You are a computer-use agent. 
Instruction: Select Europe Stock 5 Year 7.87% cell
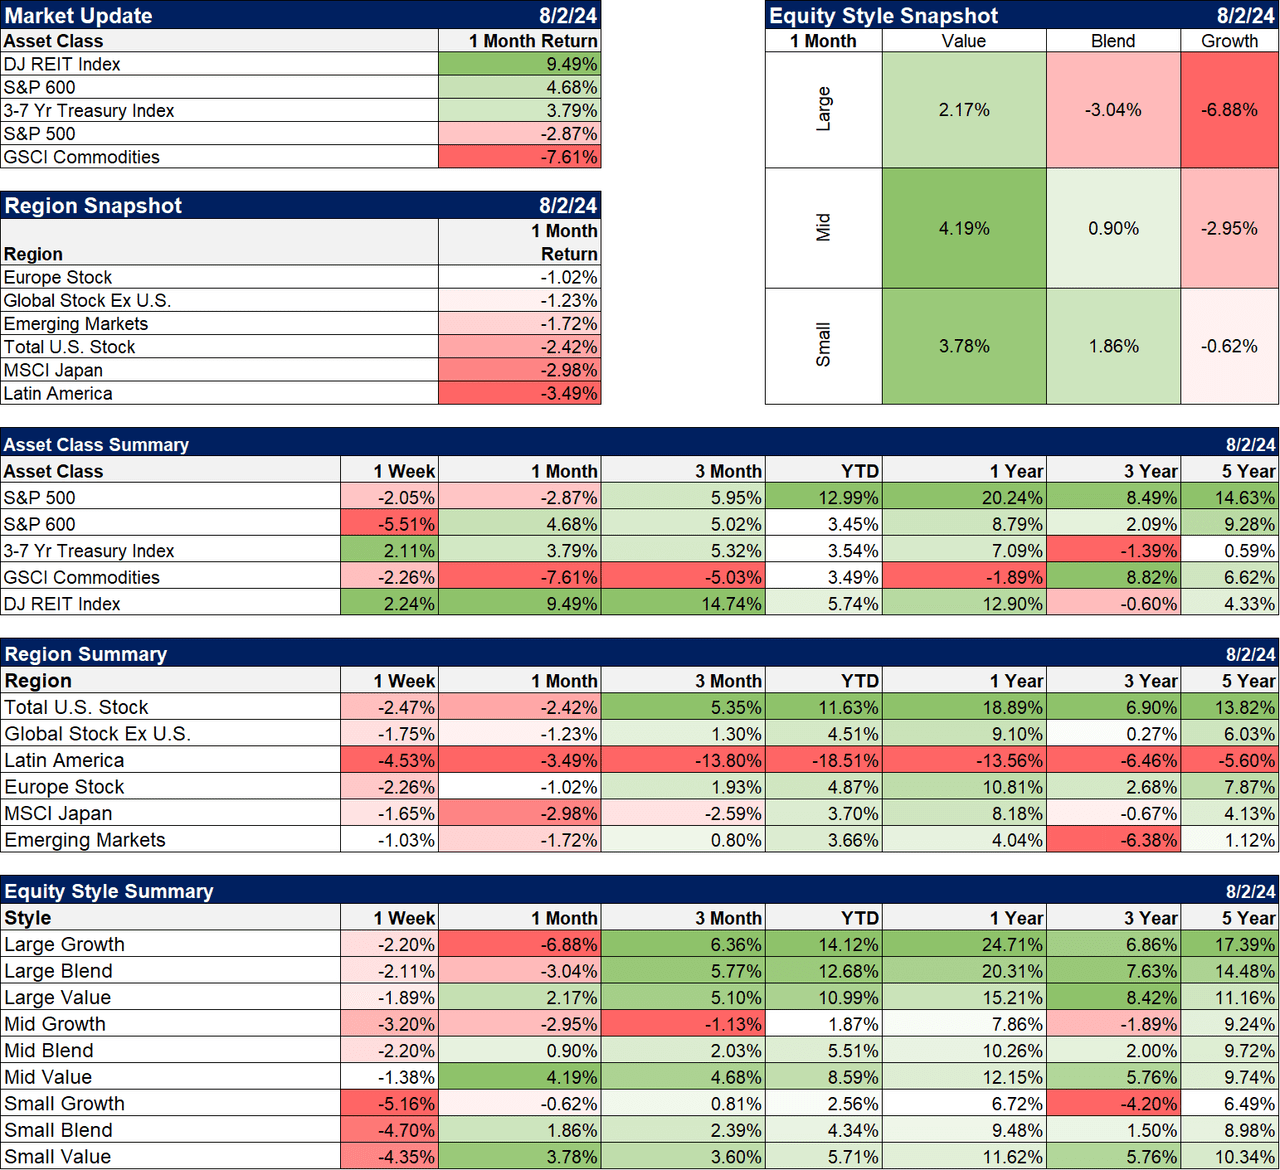[1230, 786]
